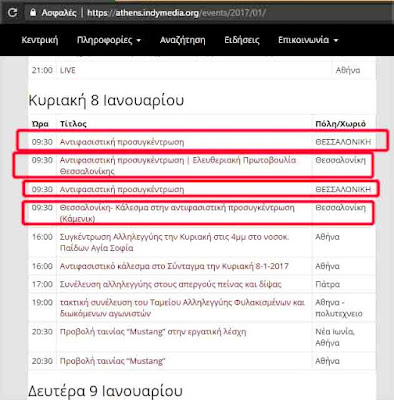The height and width of the screenshot is (400, 394).
Task: Open Αντιφασιστικό κάλεσμα στο Σύνταγμα link
Action: pyautogui.click(x=174, y=266)
